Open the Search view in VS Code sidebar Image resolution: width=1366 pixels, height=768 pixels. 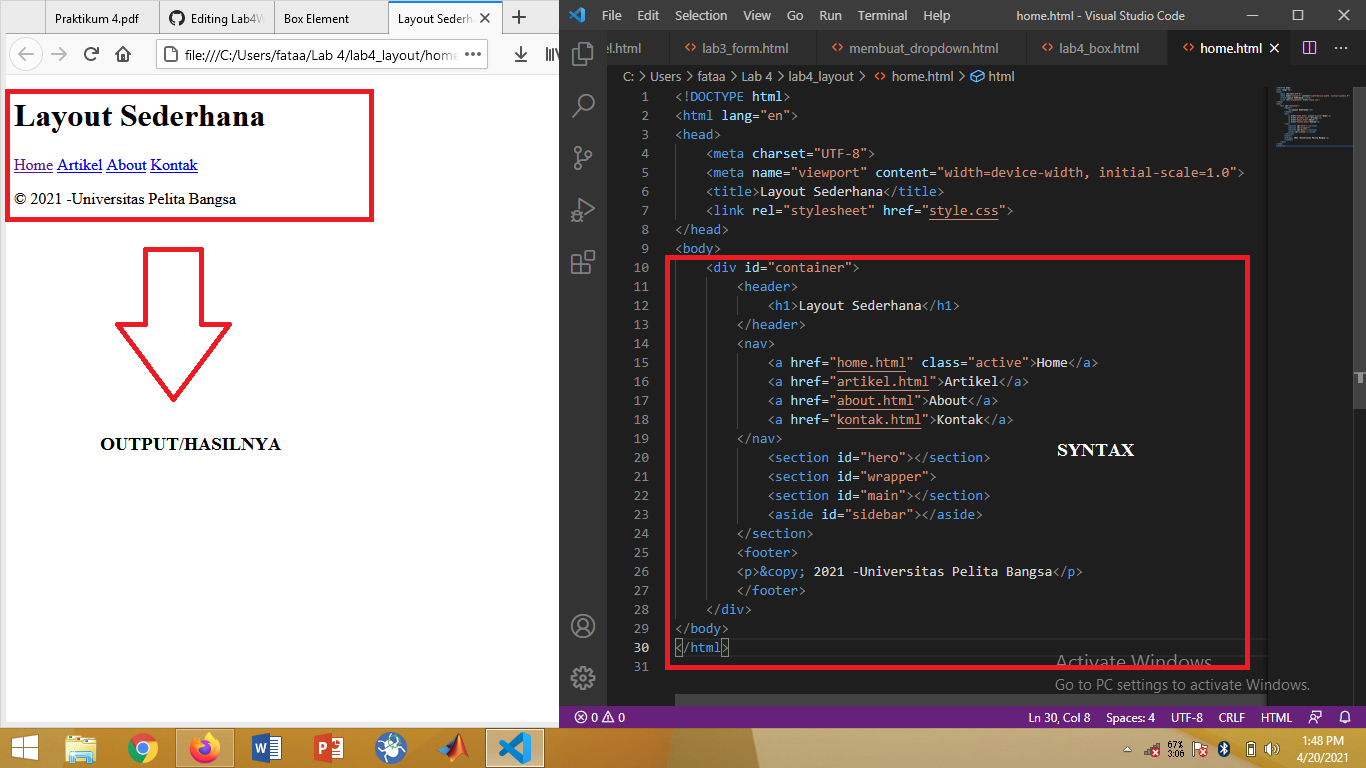(x=583, y=106)
